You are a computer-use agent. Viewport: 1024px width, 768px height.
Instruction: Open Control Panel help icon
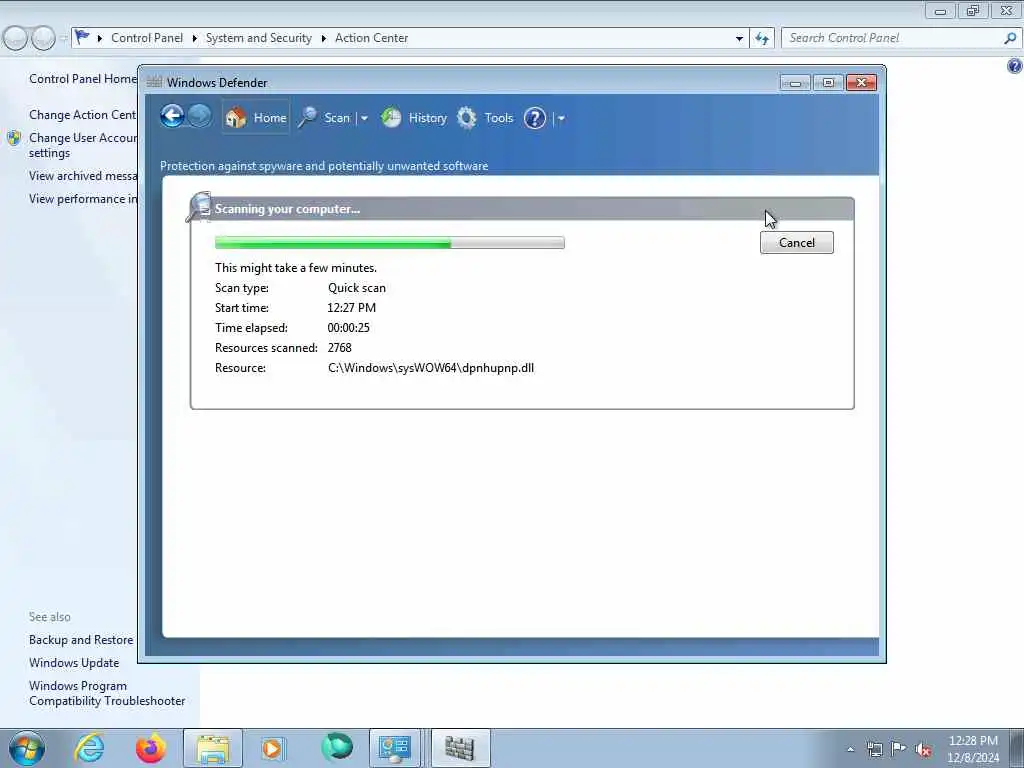(x=1014, y=65)
